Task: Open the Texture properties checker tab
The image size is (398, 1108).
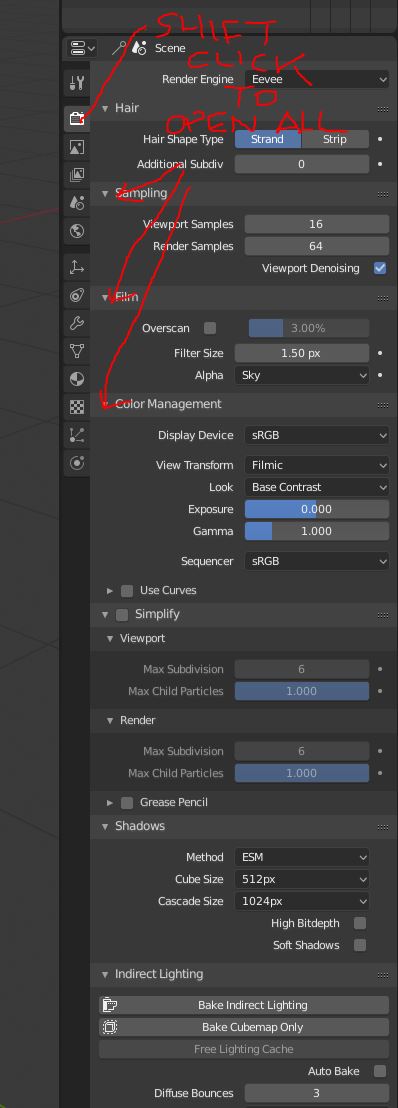Action: (x=77, y=407)
